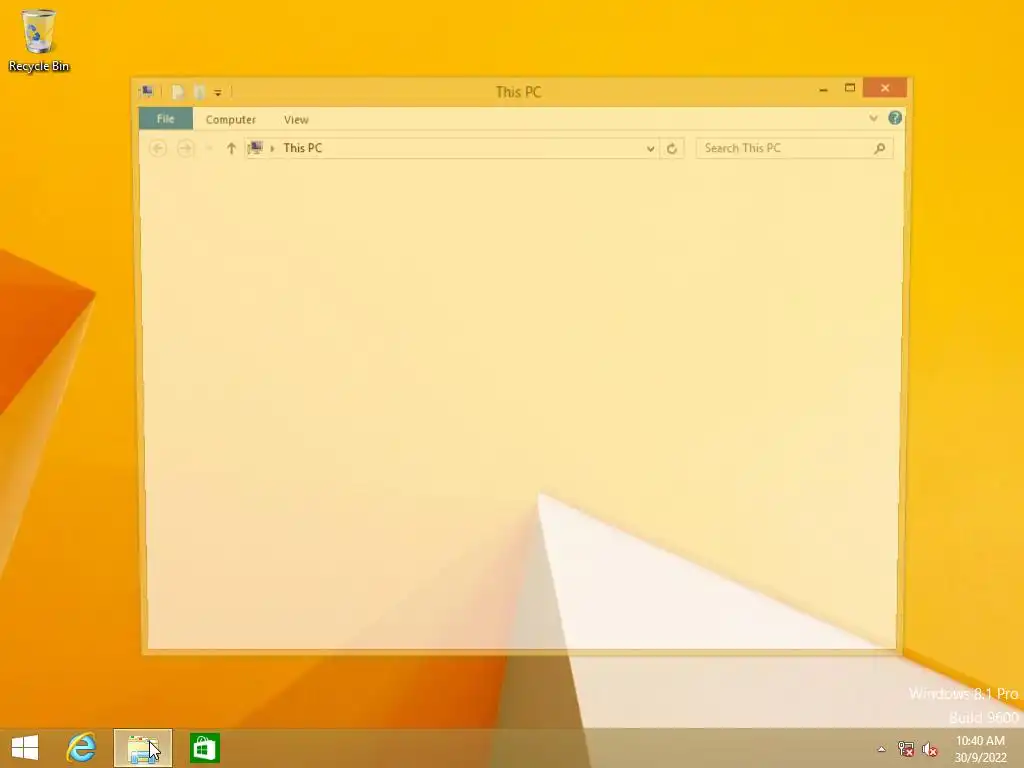Screen dimensions: 1024x768
Task: Click the search magnifier icon
Action: pyautogui.click(x=880, y=148)
